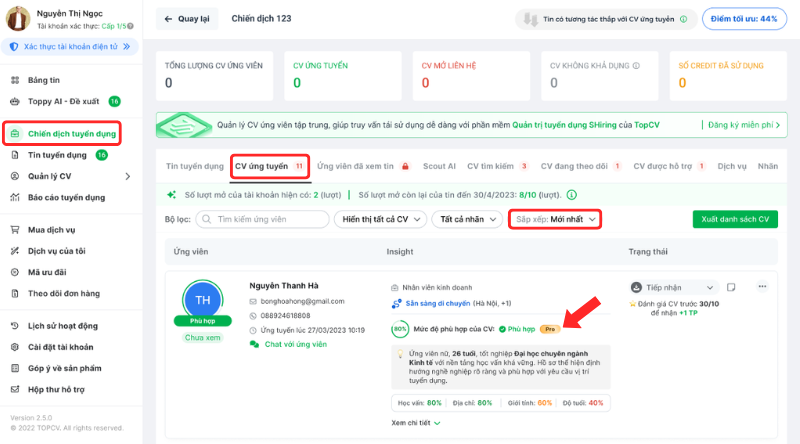Click phone number 088924618808
The height and width of the screenshot is (444, 800).
coord(285,316)
